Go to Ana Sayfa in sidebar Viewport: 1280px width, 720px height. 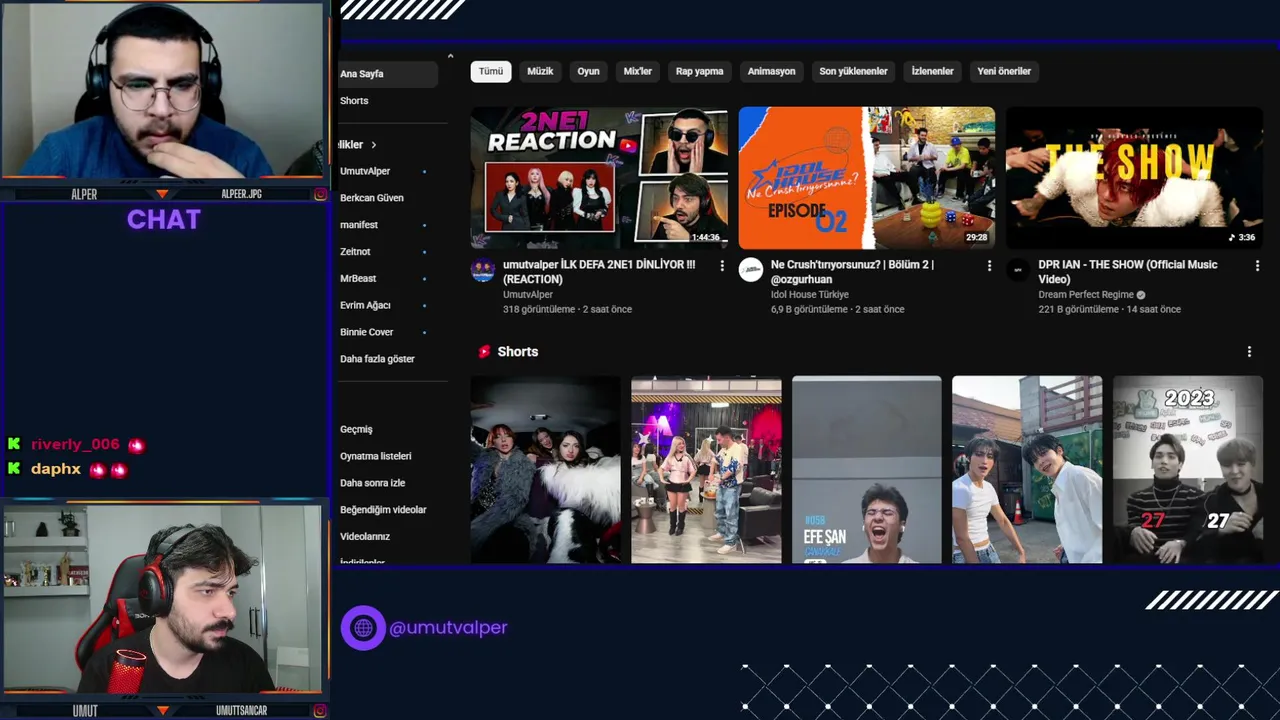(388, 74)
